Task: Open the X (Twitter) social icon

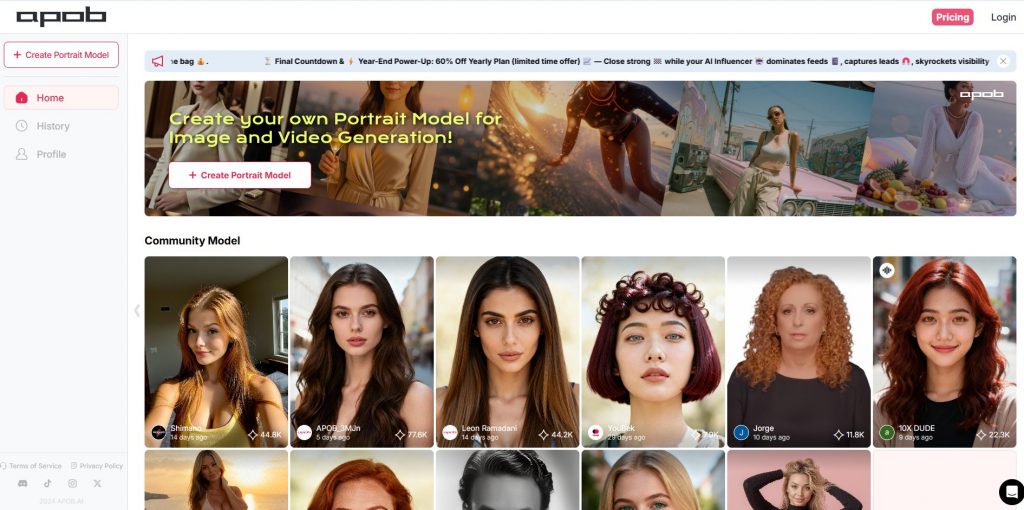Action: point(97,484)
